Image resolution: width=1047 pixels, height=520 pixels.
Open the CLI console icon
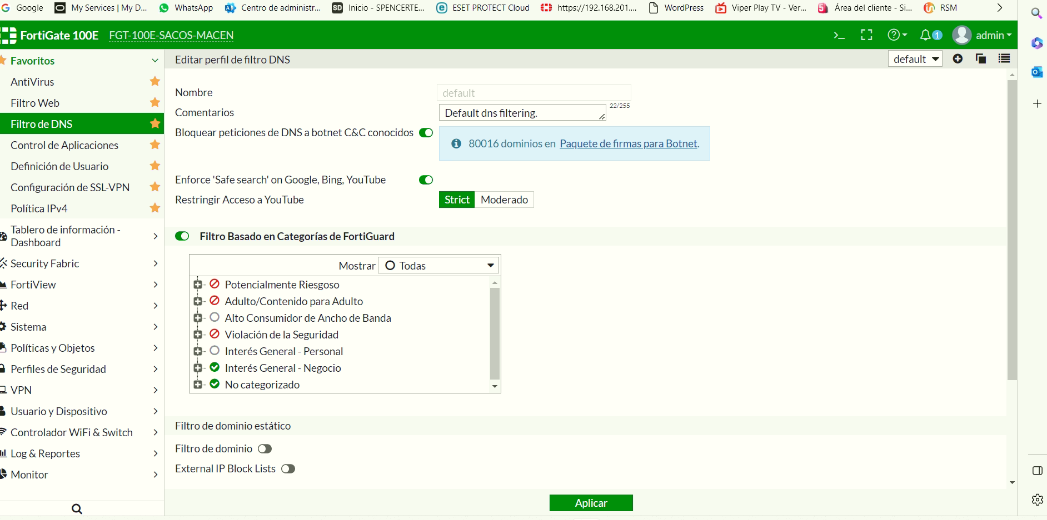coord(839,35)
